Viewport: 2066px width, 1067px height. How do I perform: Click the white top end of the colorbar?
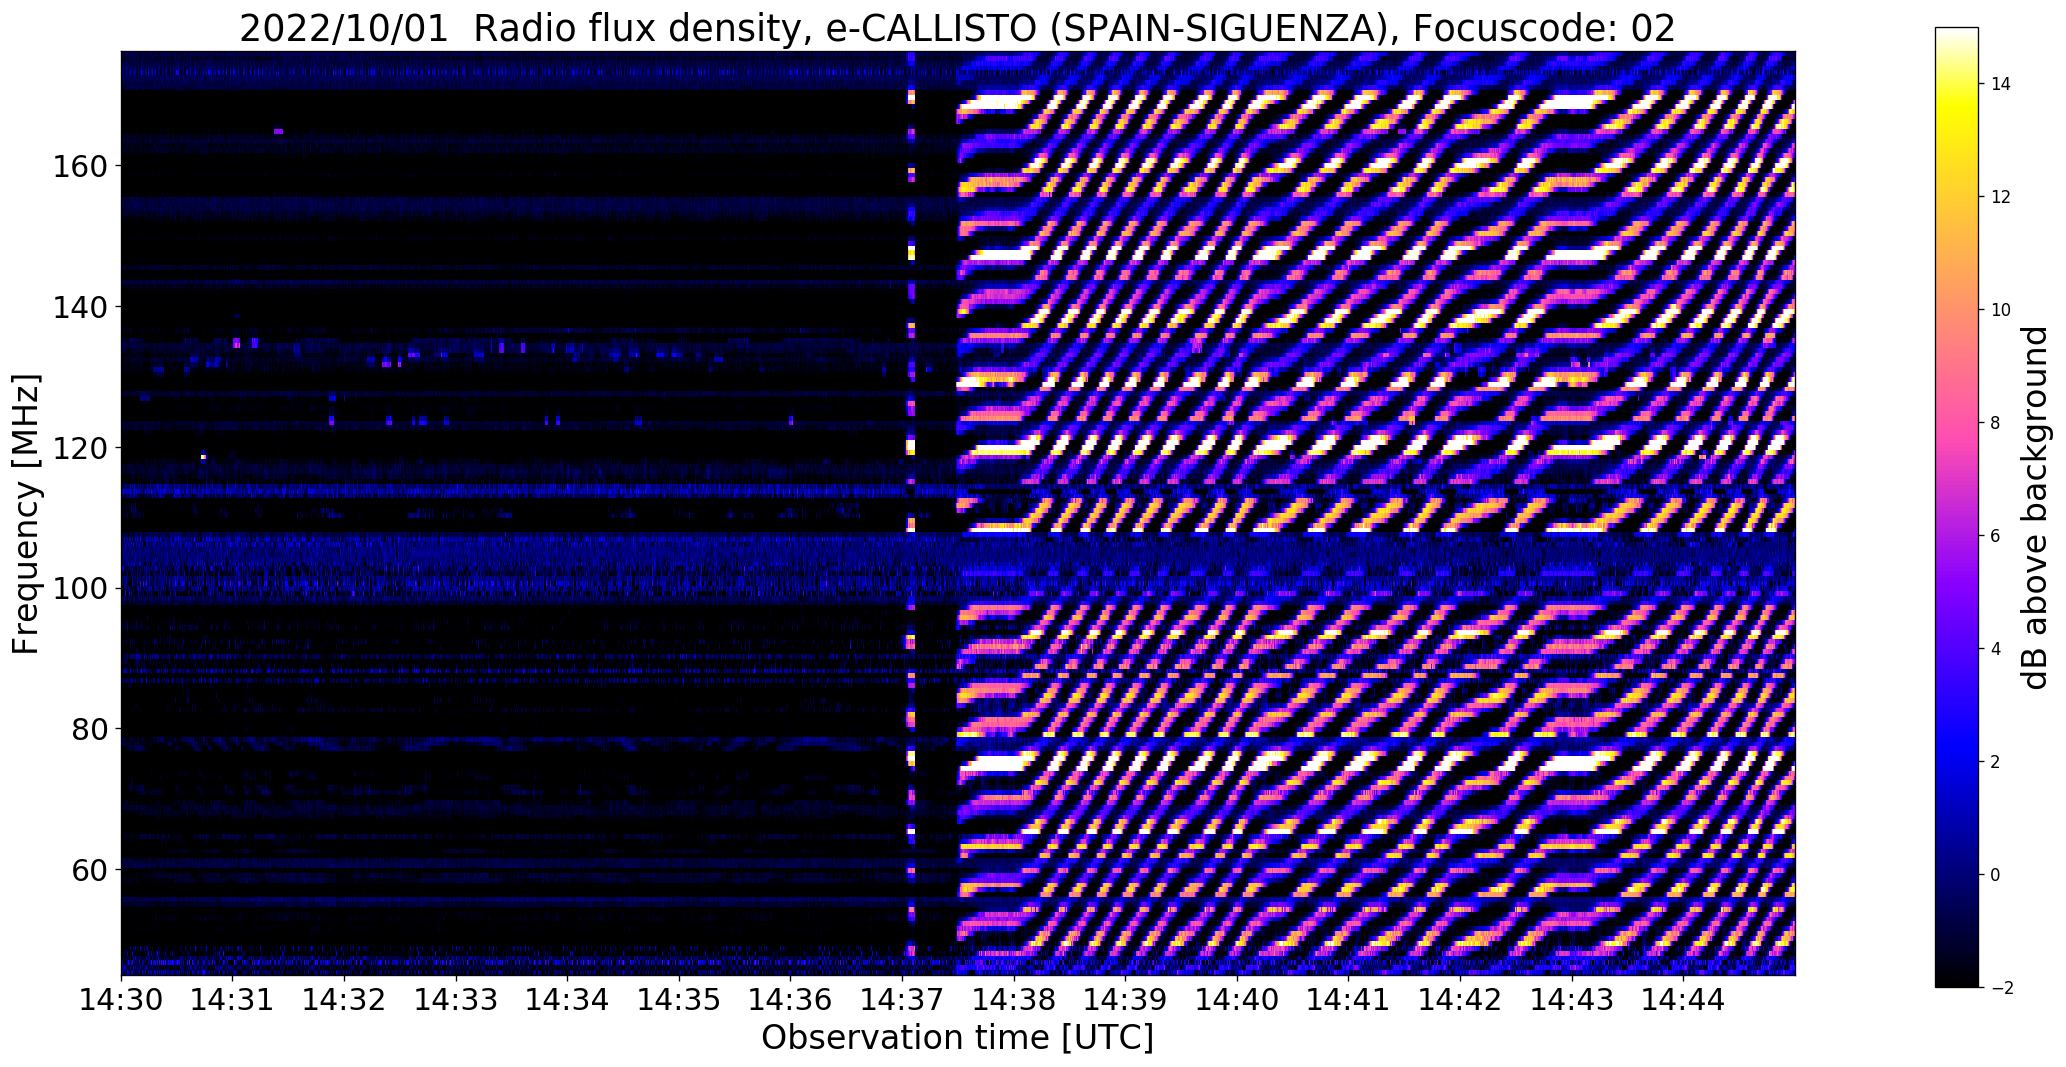coord(1957,35)
